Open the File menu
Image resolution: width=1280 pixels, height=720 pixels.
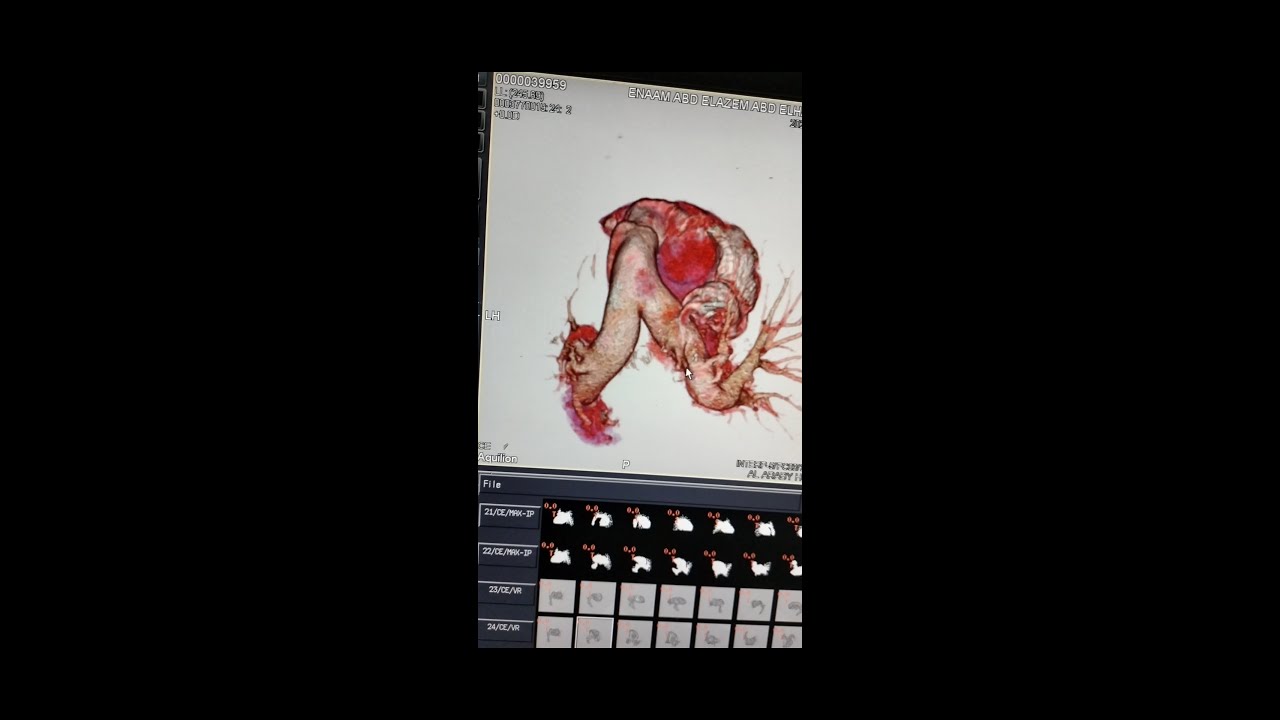pos(492,484)
